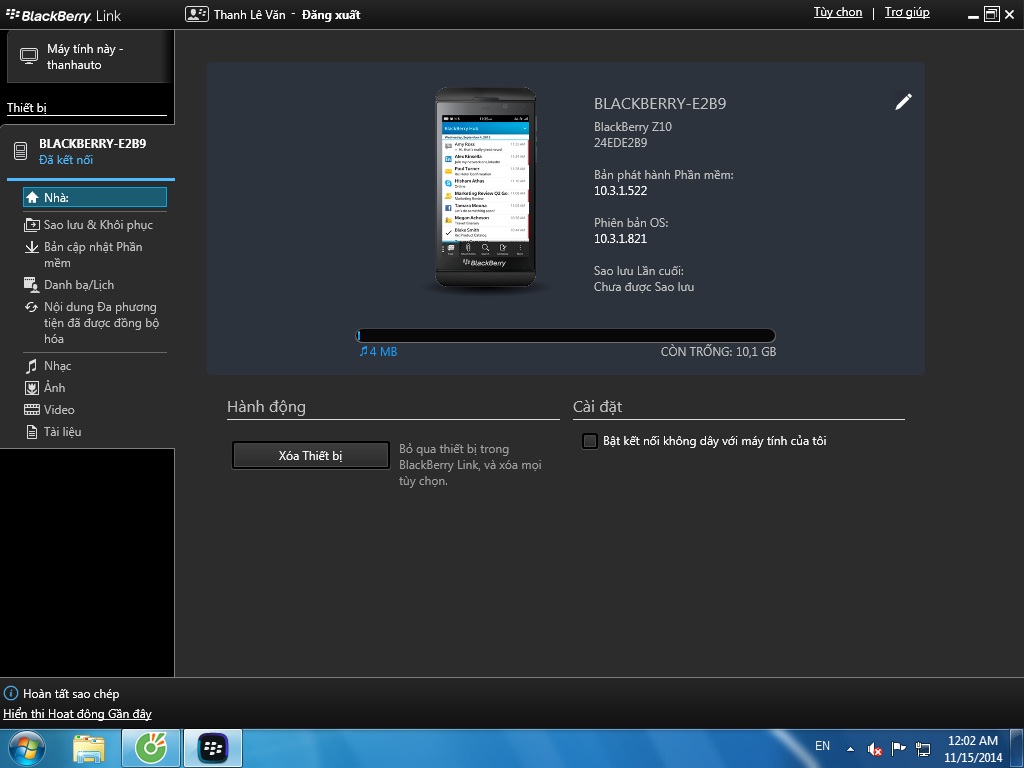
Task: Click the home icon beside Nhà
Action: point(32,197)
